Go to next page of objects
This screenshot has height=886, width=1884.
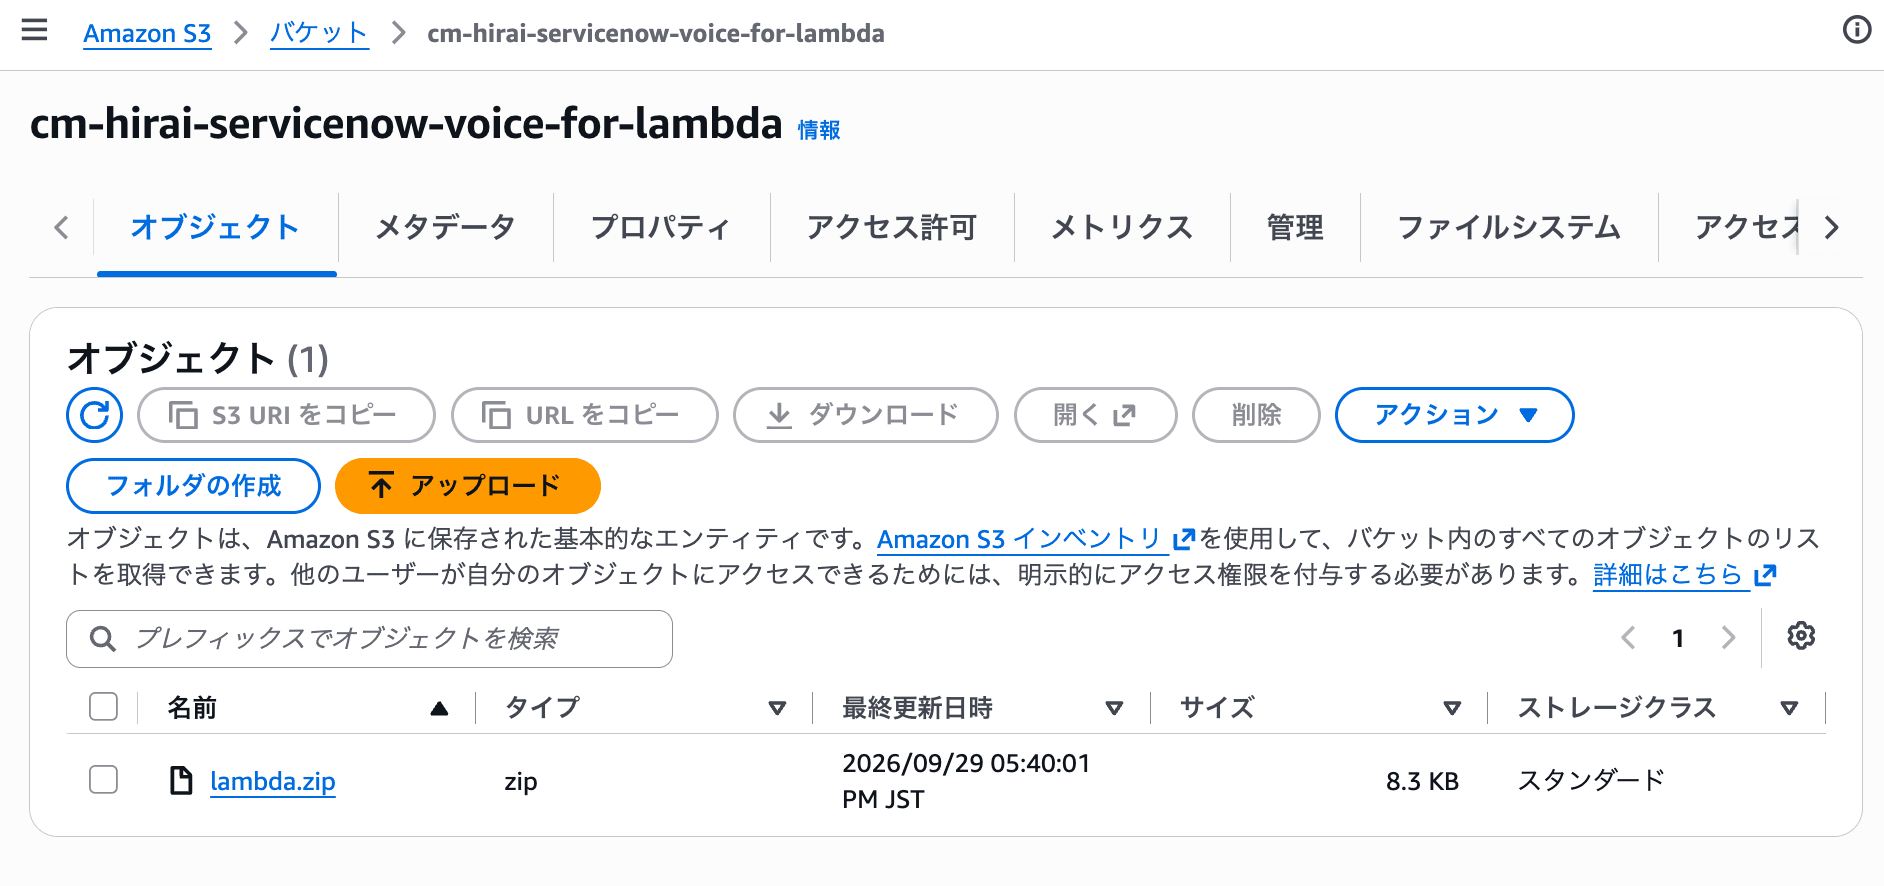(x=1728, y=638)
